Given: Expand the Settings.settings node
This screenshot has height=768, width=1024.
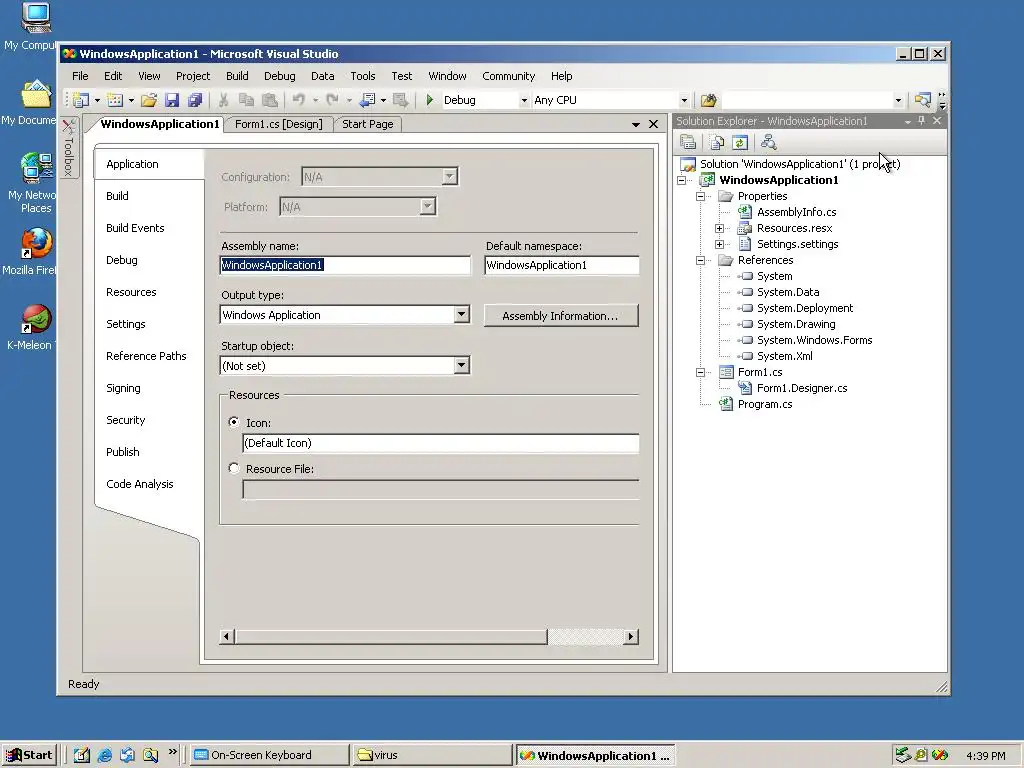Looking at the screenshot, I should (720, 244).
